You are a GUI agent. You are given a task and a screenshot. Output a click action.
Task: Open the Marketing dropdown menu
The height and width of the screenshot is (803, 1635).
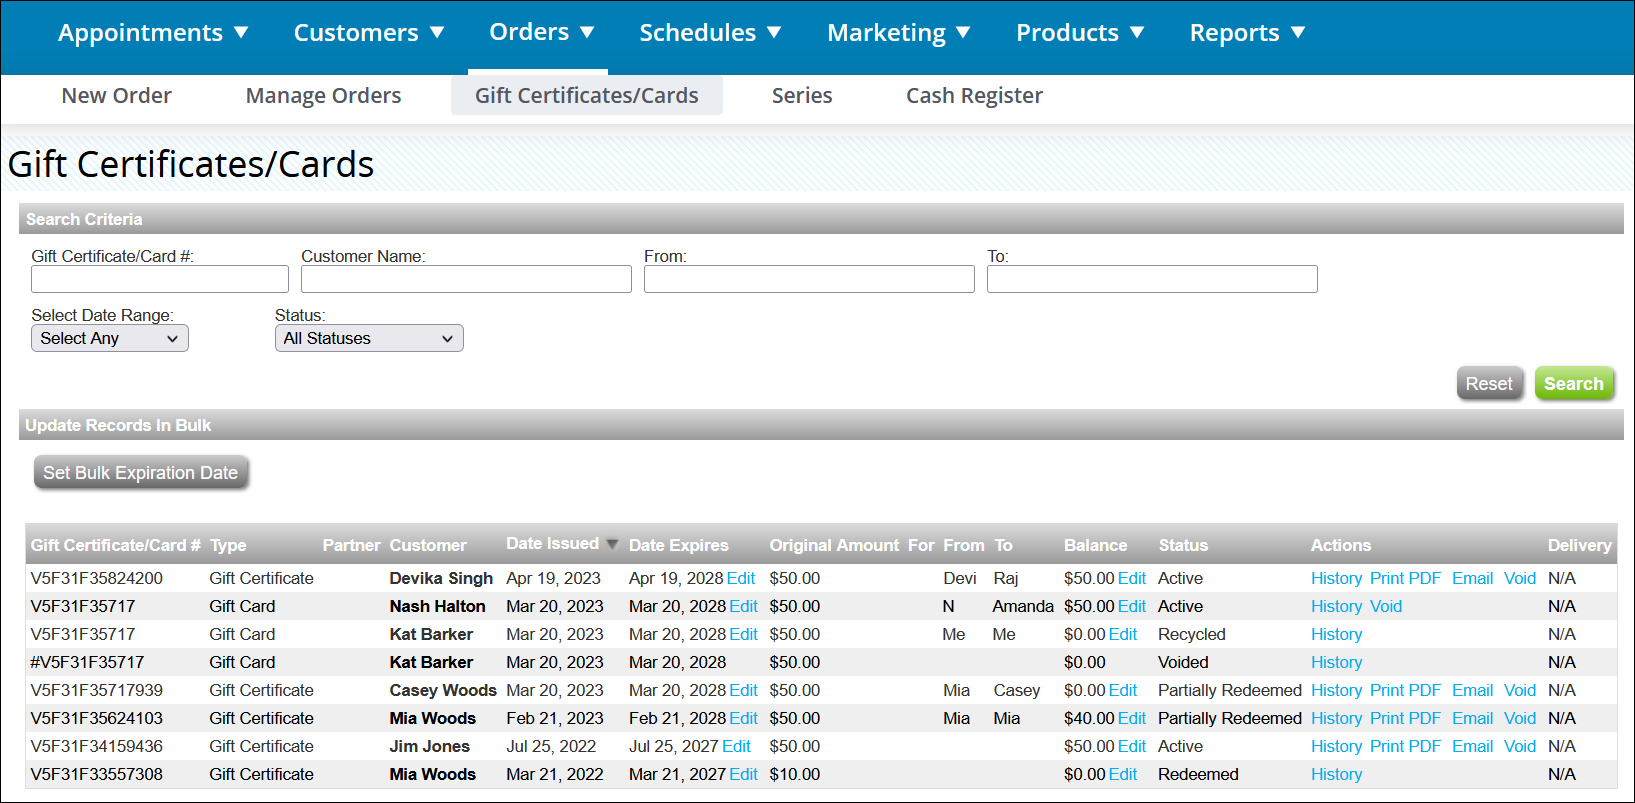coord(898,33)
